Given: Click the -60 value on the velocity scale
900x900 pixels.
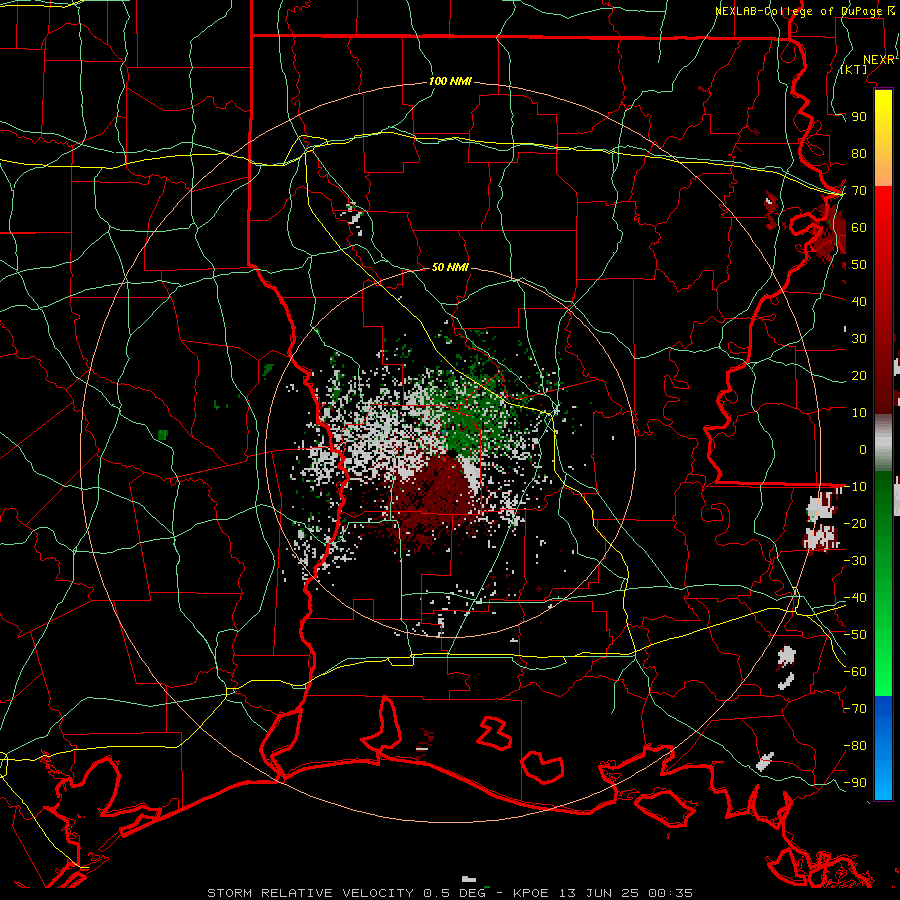Looking at the screenshot, I should (x=855, y=672).
